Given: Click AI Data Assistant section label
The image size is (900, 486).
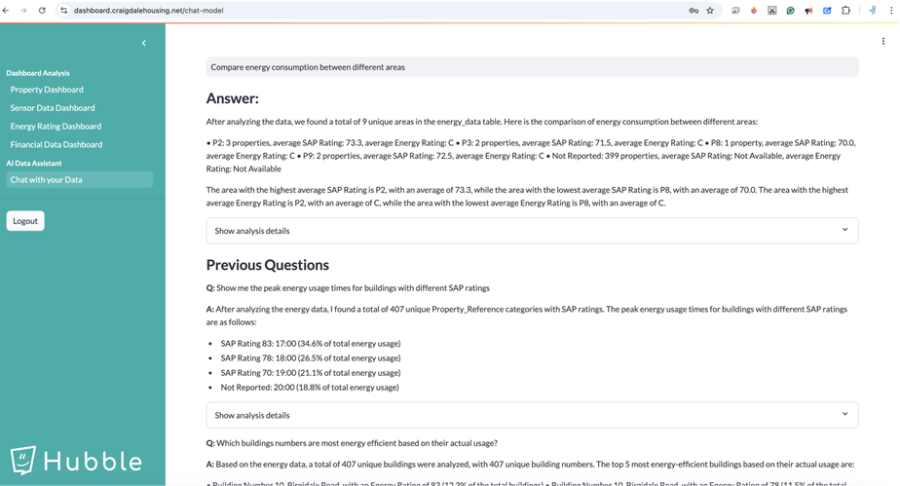Looking at the screenshot, I should coord(34,163).
